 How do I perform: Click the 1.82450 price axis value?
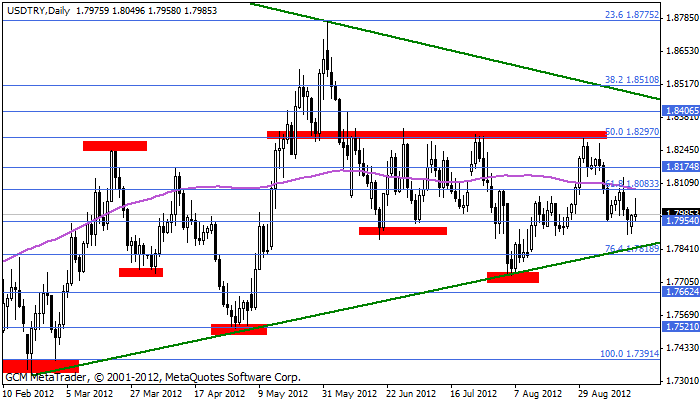682,149
